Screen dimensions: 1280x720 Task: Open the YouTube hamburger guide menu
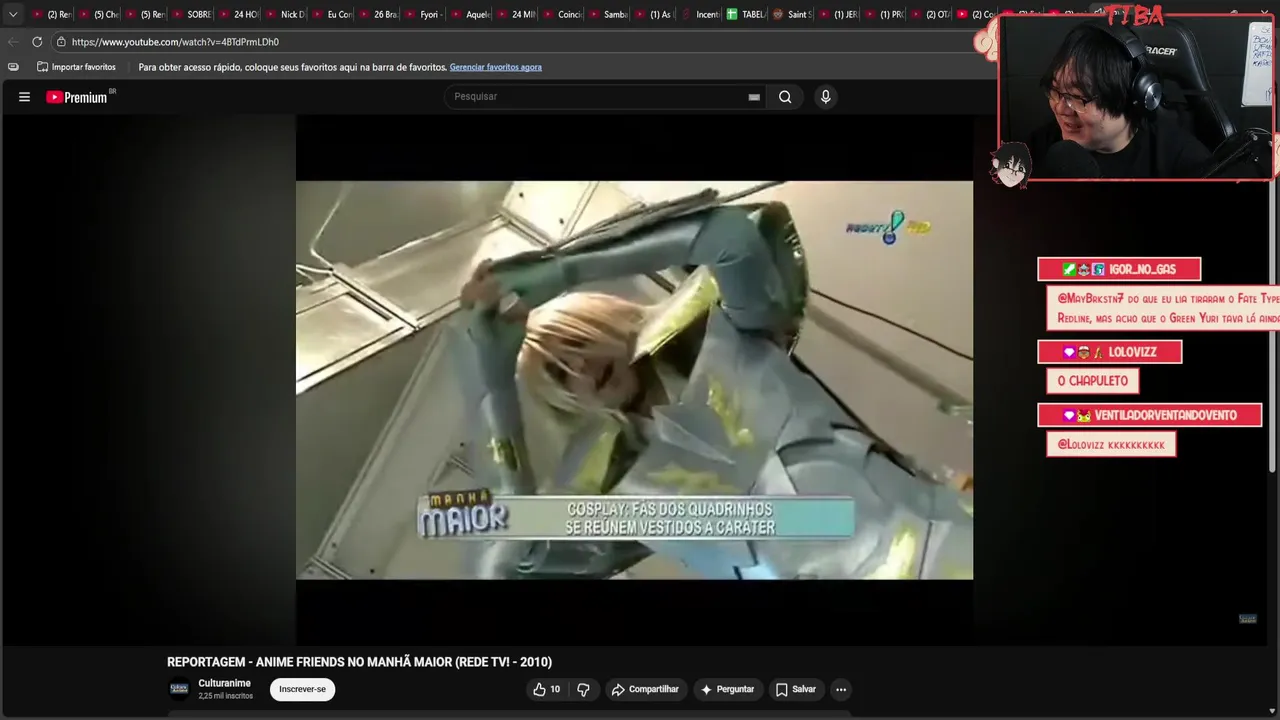(x=24, y=97)
